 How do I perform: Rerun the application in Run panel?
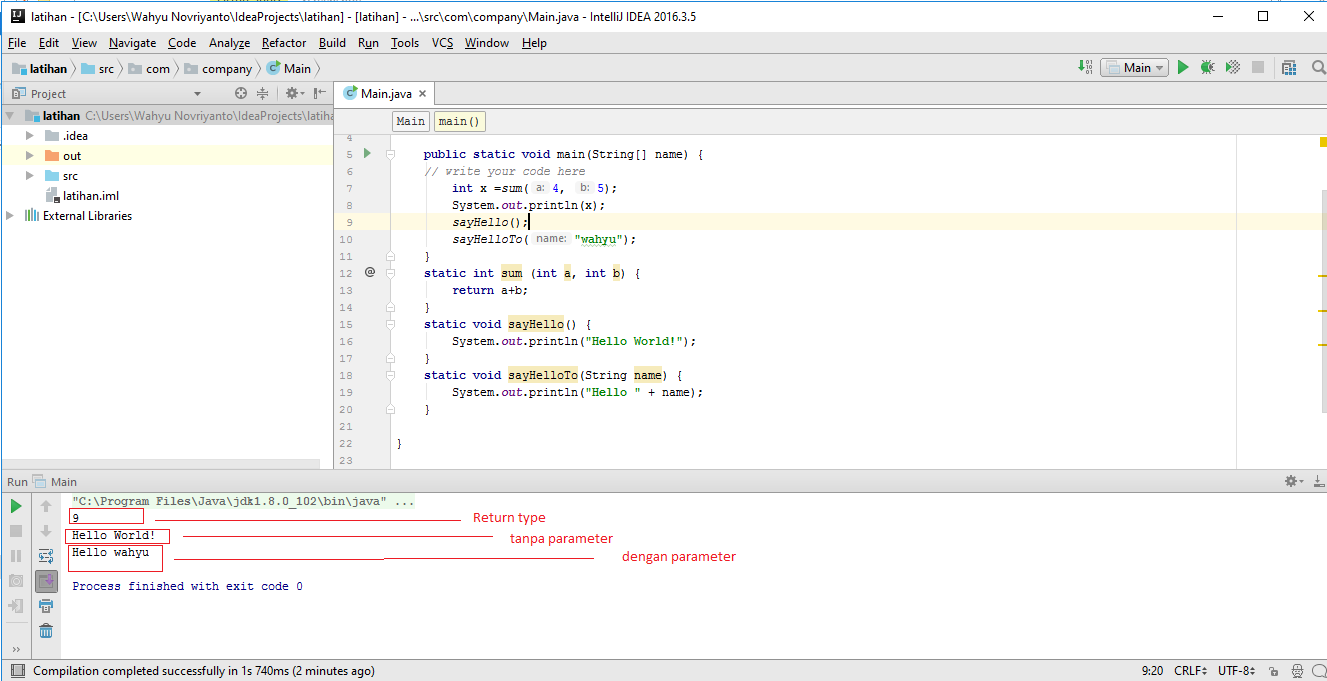point(15,506)
